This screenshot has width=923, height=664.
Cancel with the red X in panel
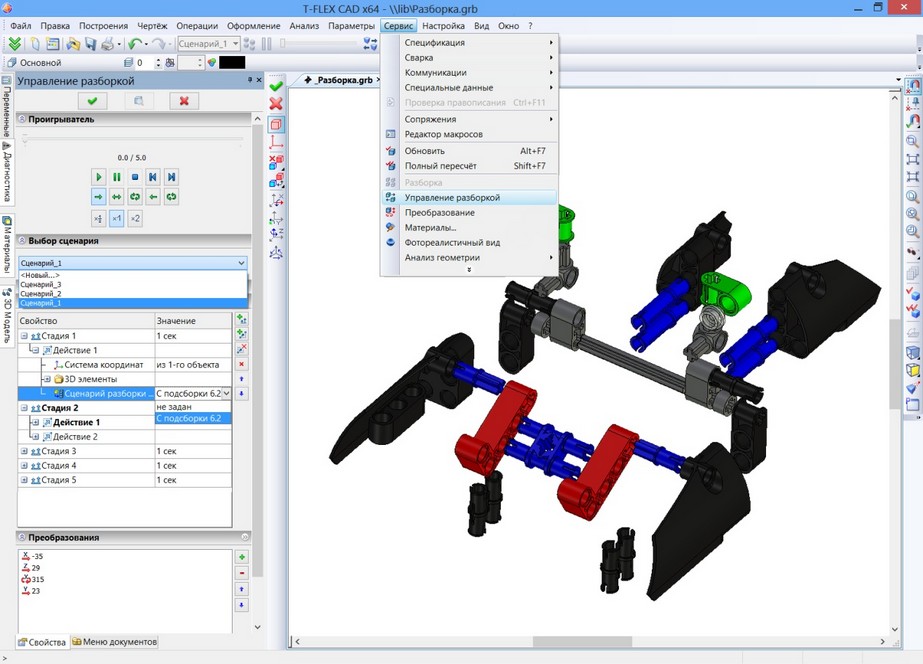point(184,101)
